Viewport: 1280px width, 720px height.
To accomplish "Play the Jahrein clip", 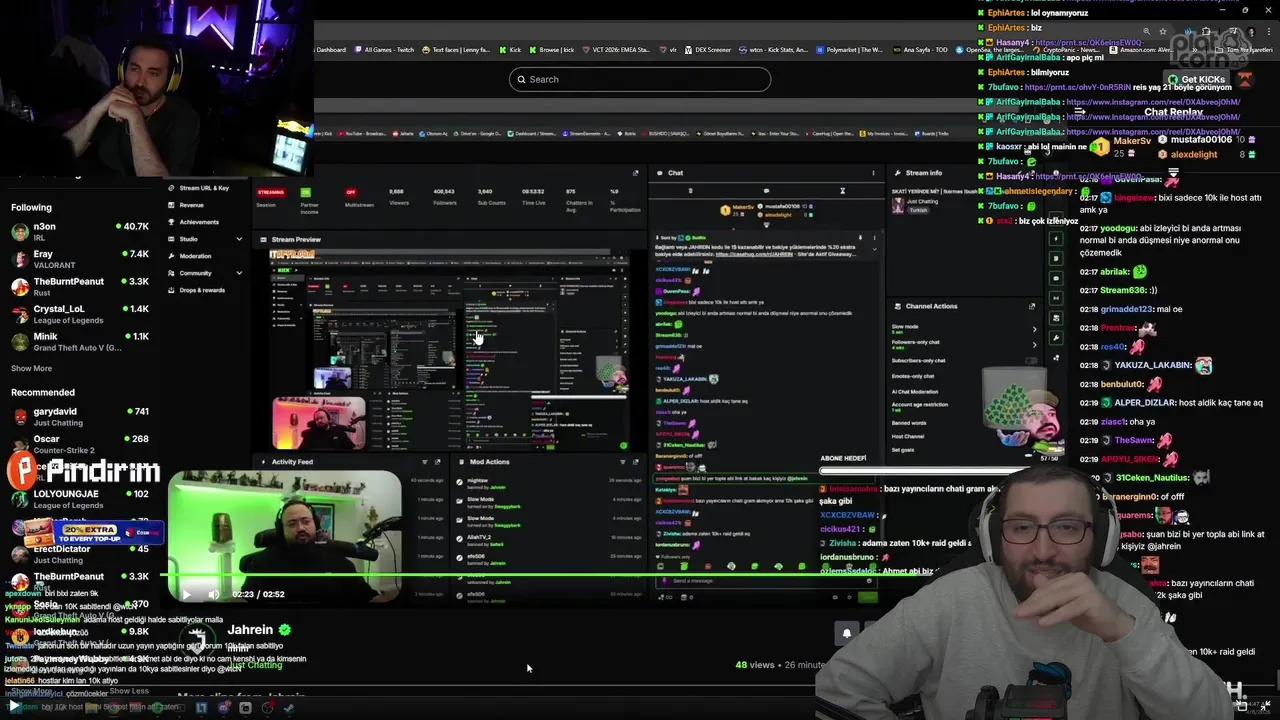I will [x=186, y=594].
